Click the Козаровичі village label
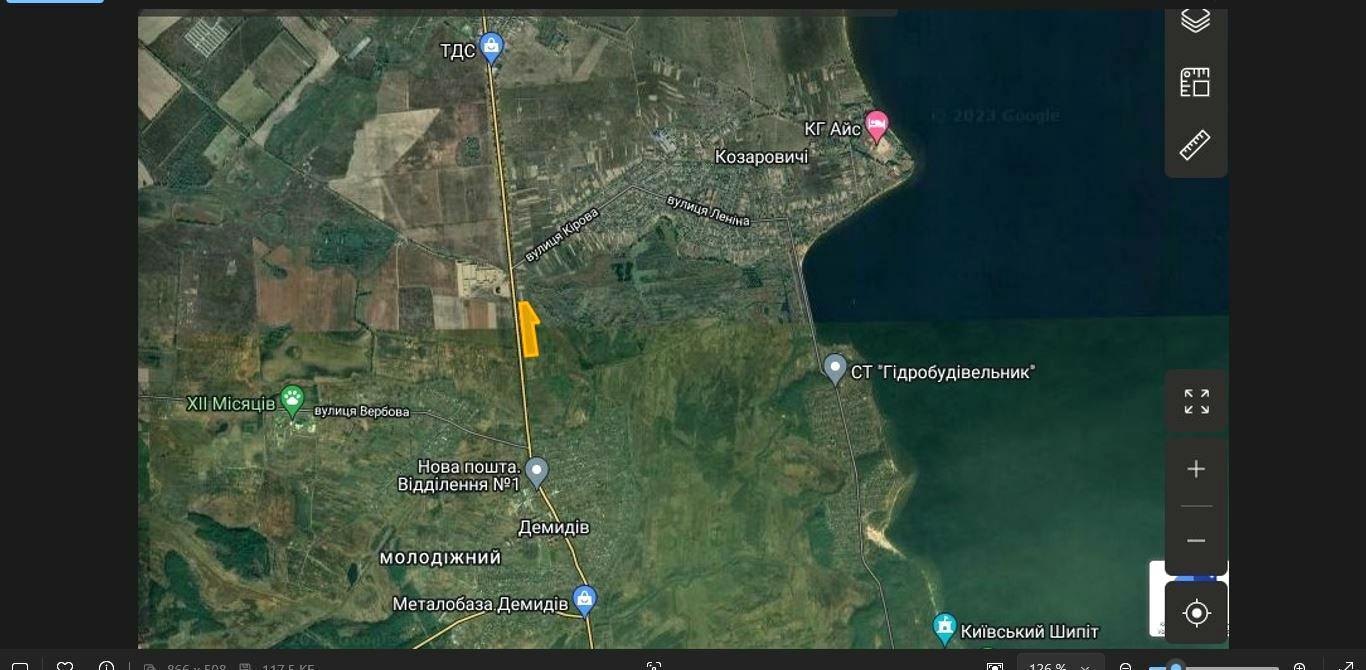 (761, 157)
